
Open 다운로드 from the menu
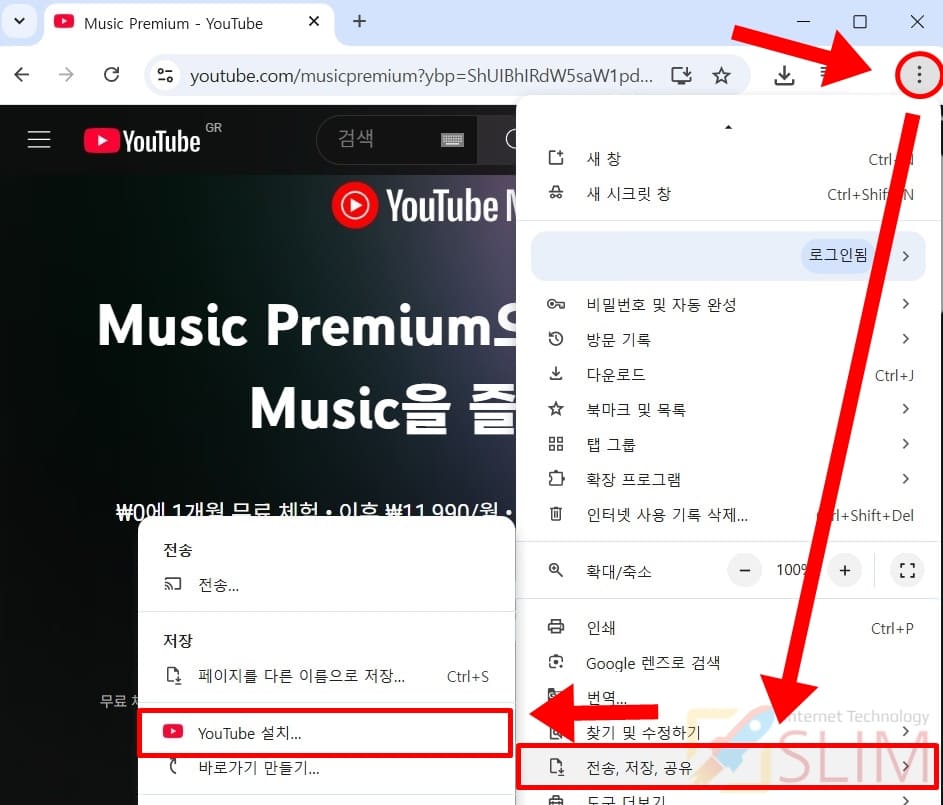(x=730, y=375)
